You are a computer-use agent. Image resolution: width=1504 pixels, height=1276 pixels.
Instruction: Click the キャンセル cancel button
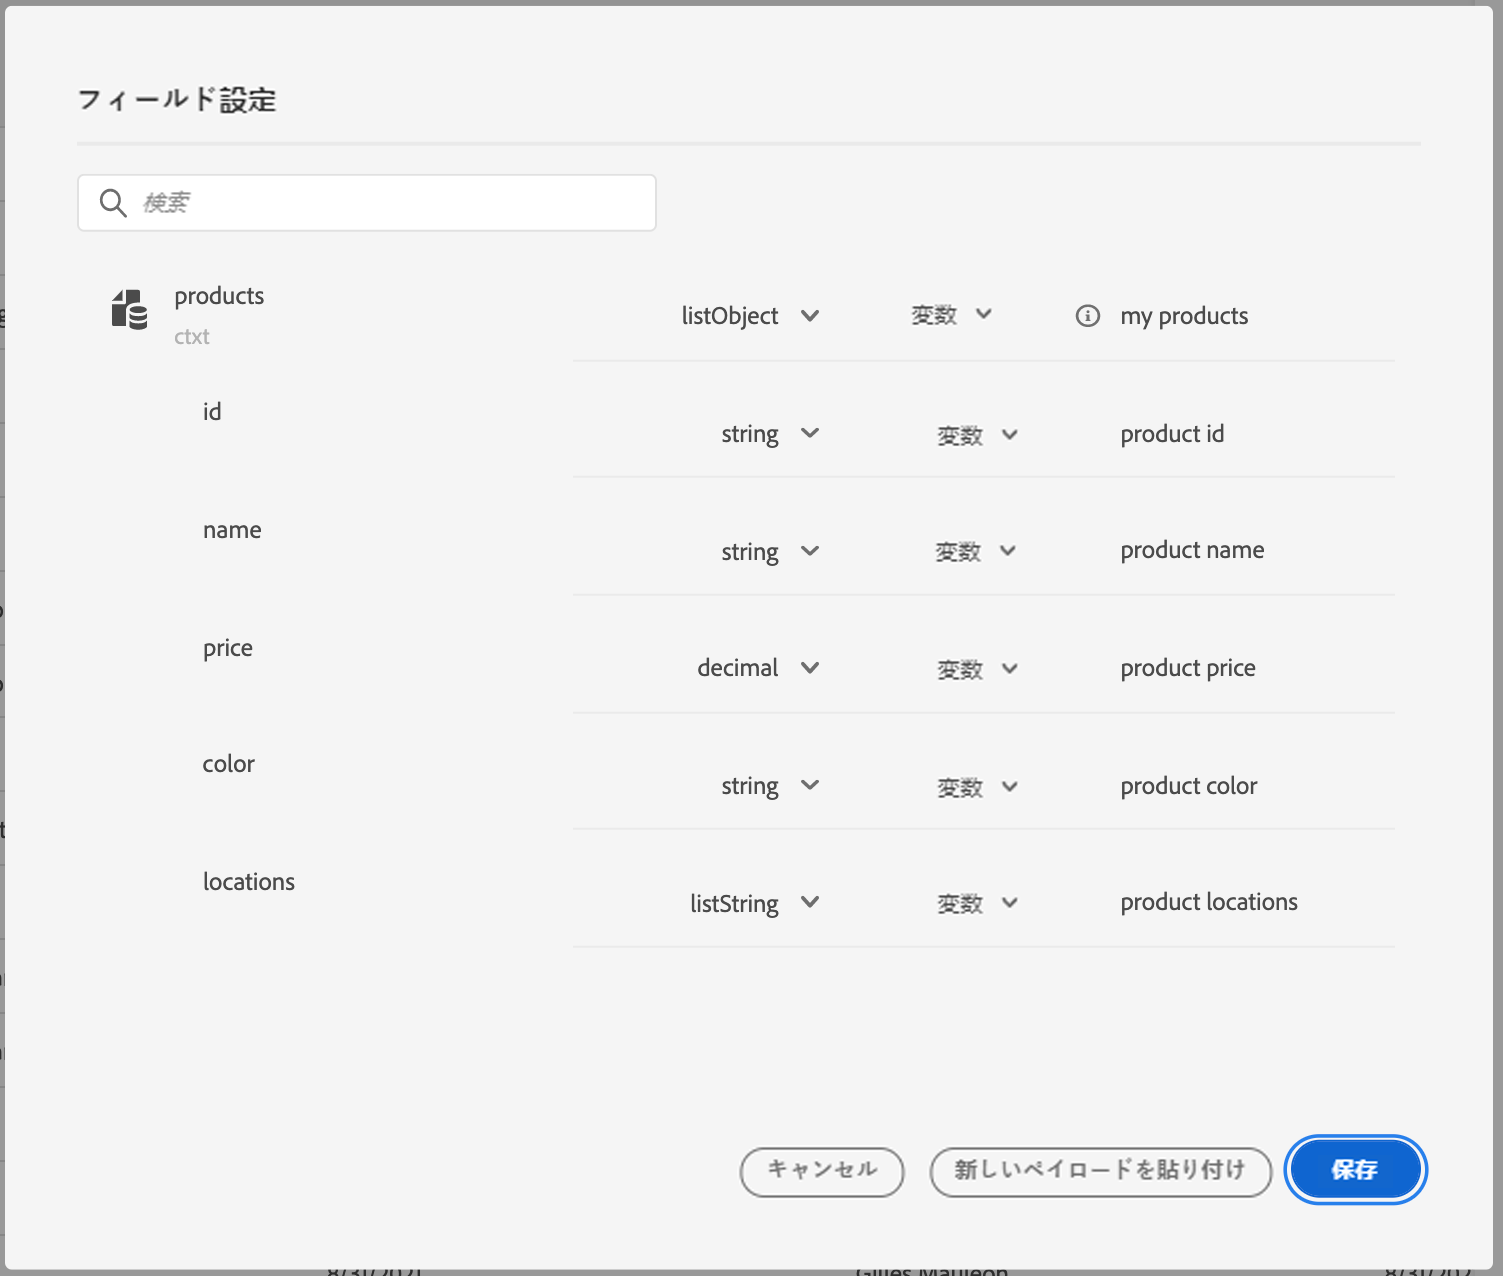click(x=822, y=1172)
